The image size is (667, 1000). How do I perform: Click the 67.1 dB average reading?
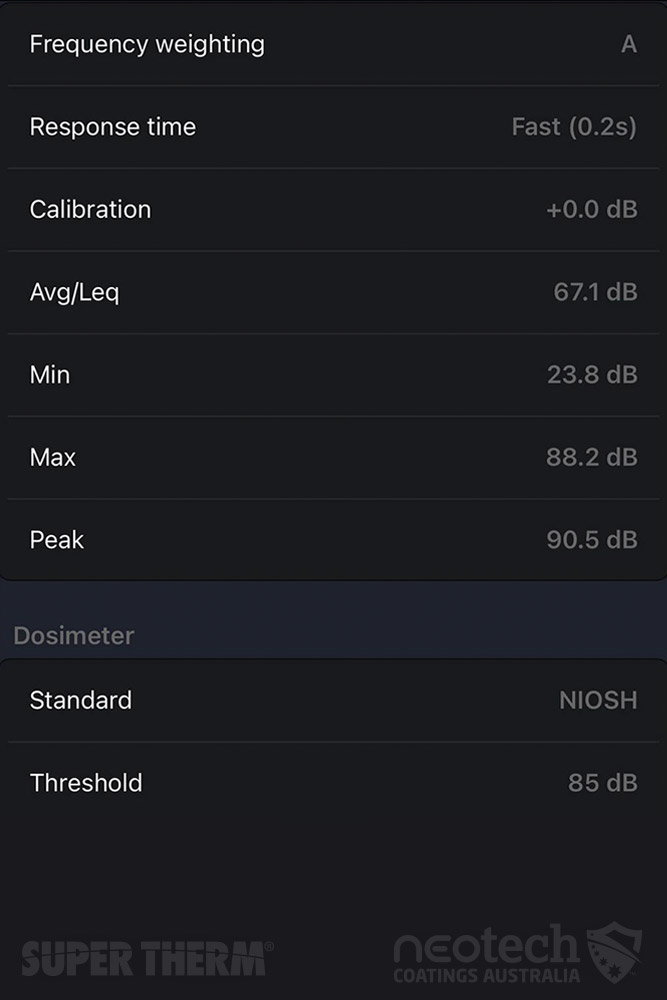595,292
